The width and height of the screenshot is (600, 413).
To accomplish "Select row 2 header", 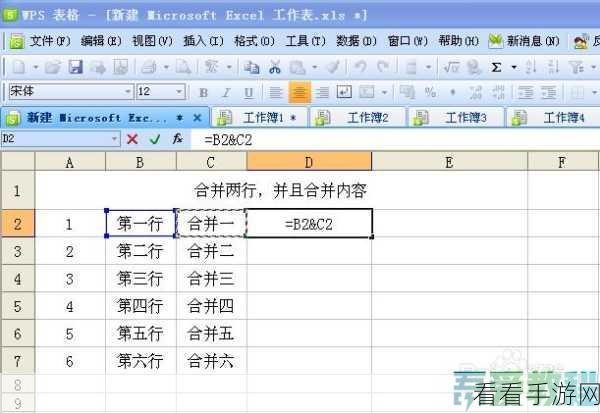I will pos(17,224).
